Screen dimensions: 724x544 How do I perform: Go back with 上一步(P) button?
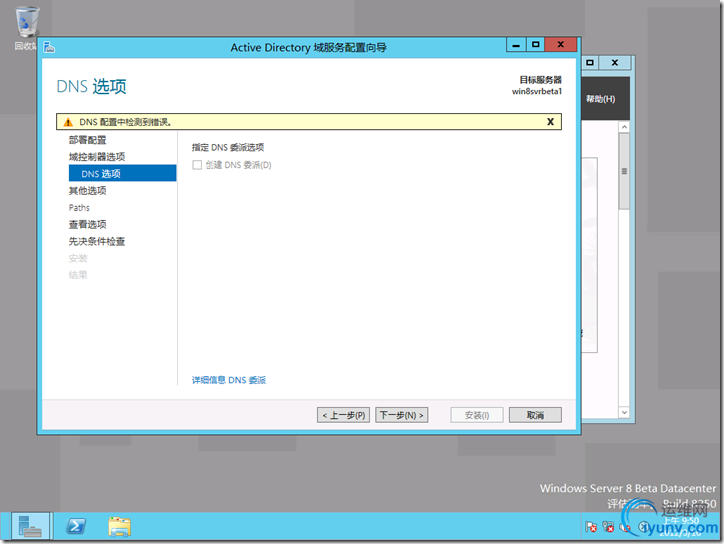click(x=344, y=415)
